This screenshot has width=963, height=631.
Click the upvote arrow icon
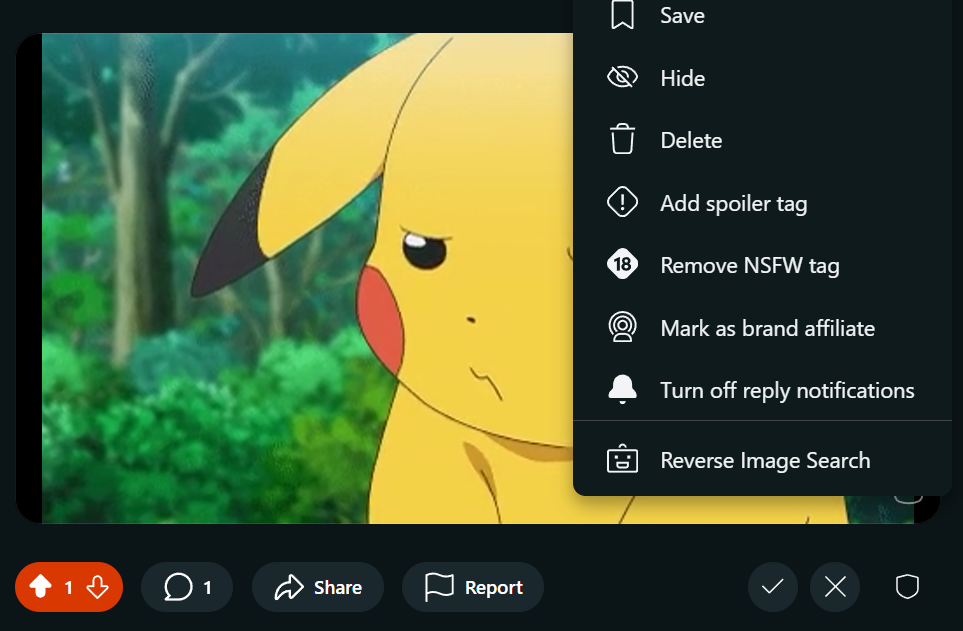[x=41, y=587]
